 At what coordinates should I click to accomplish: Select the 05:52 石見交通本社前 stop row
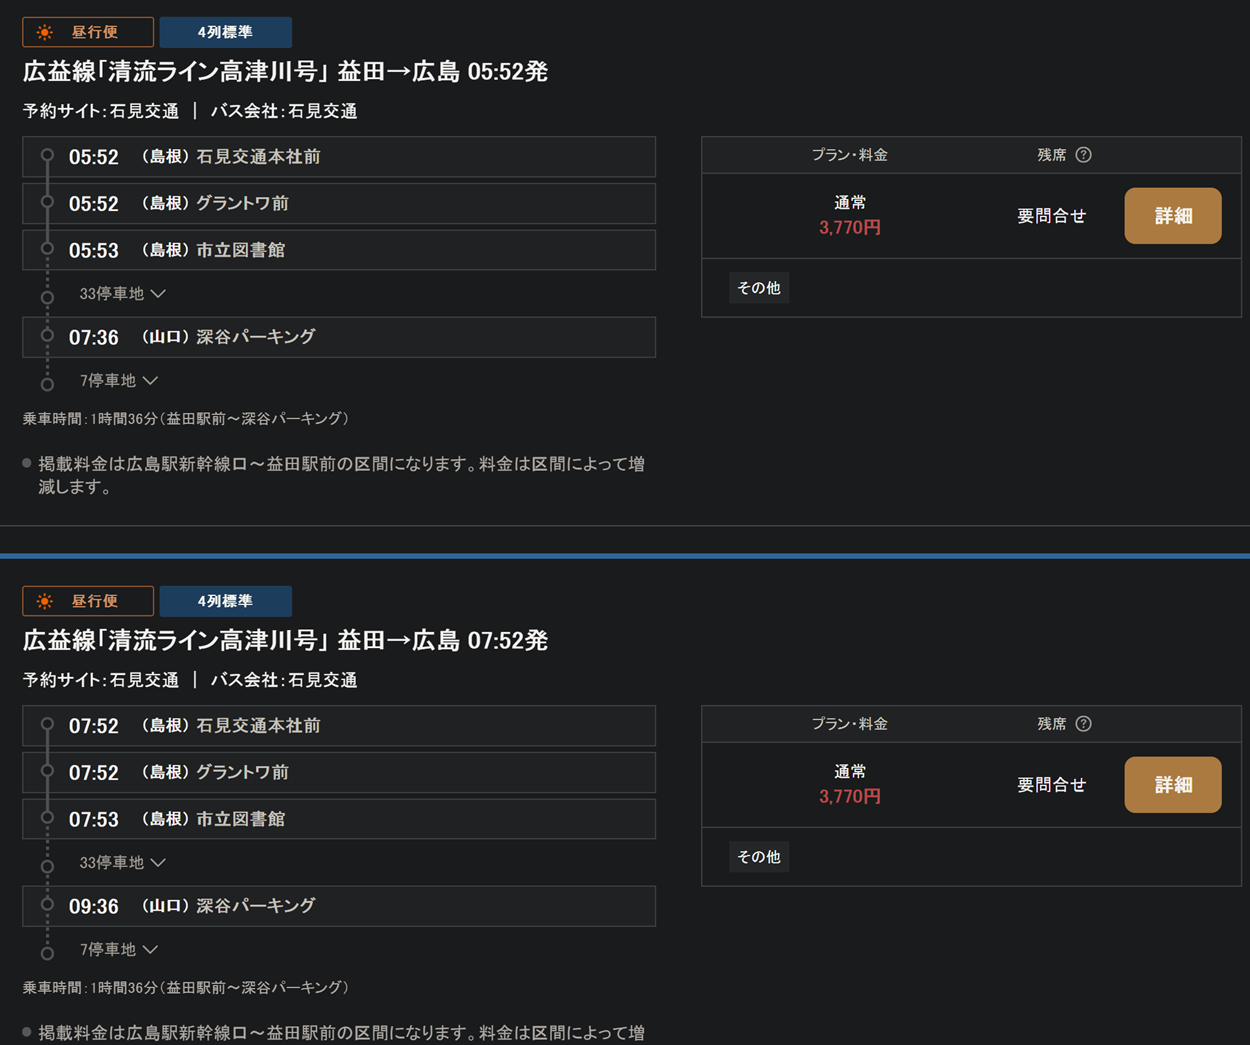[x=339, y=157]
